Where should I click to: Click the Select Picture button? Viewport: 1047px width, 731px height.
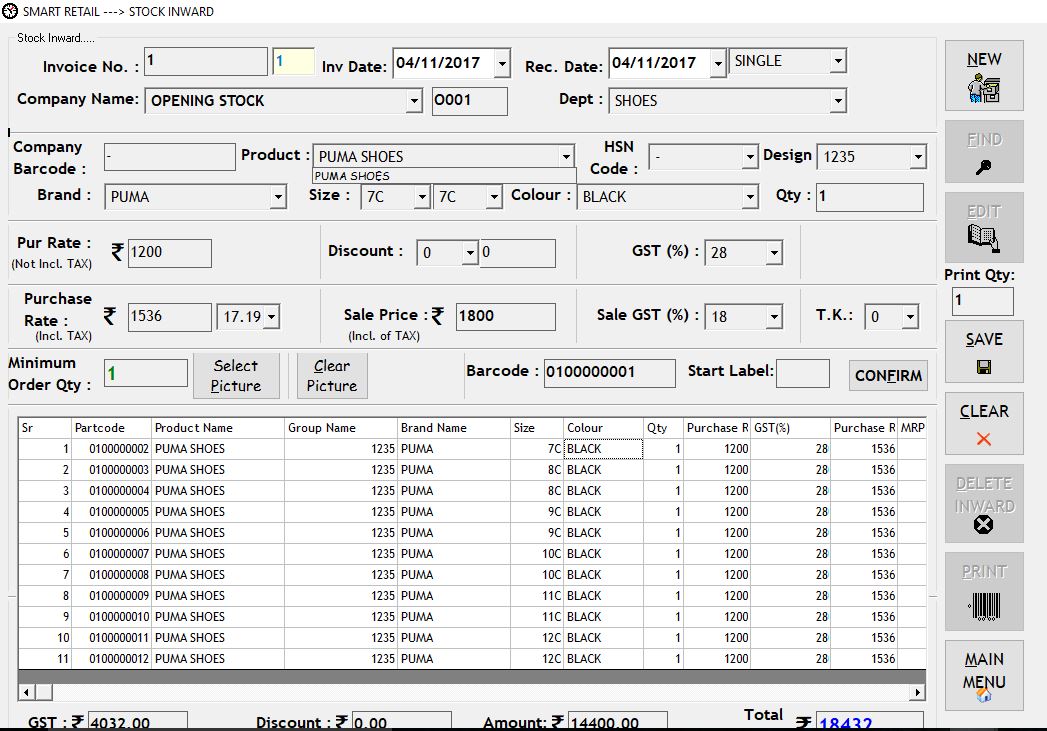(236, 376)
